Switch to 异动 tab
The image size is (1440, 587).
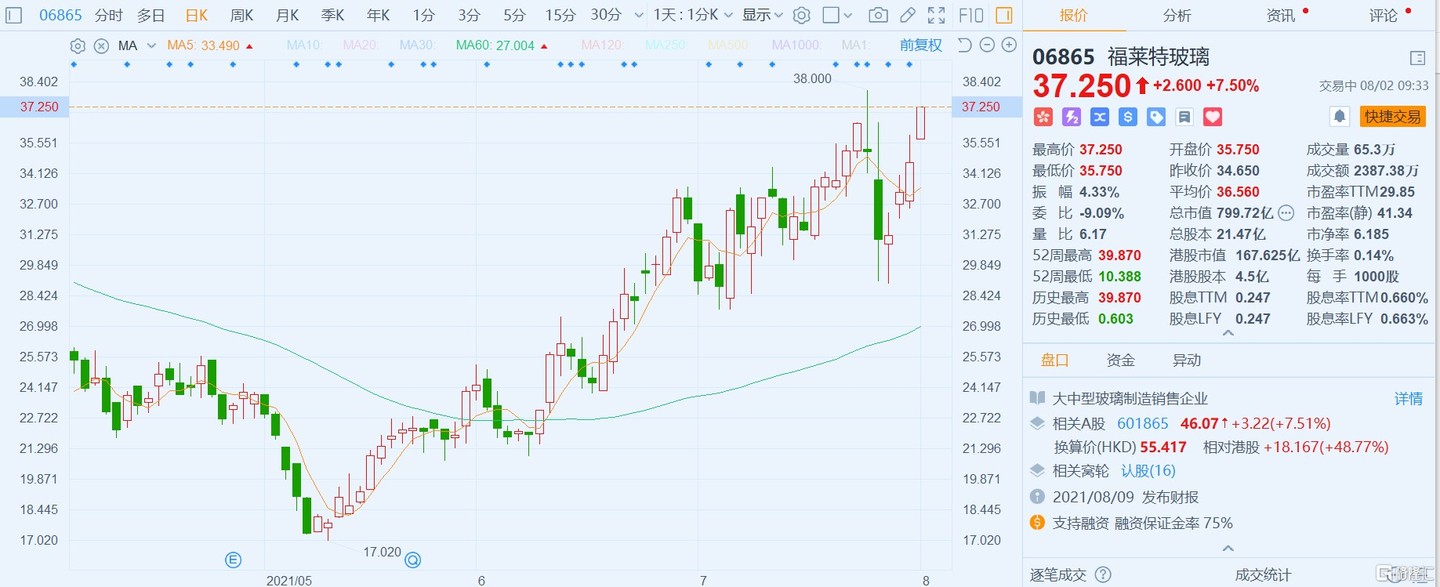click(x=1186, y=360)
